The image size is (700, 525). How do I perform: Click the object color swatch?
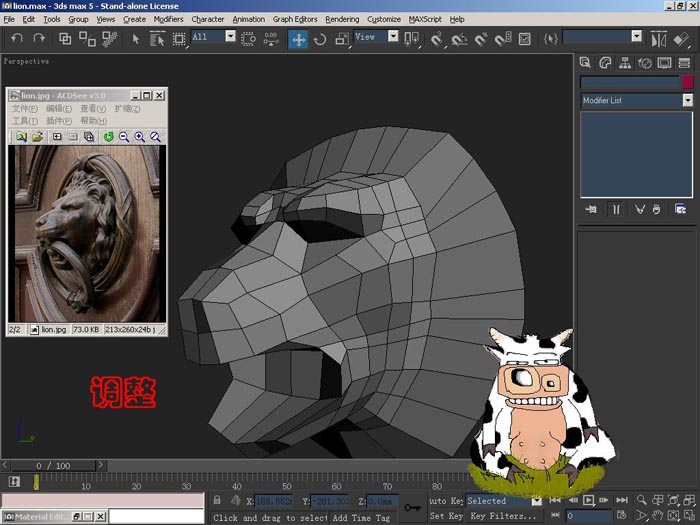[x=688, y=82]
